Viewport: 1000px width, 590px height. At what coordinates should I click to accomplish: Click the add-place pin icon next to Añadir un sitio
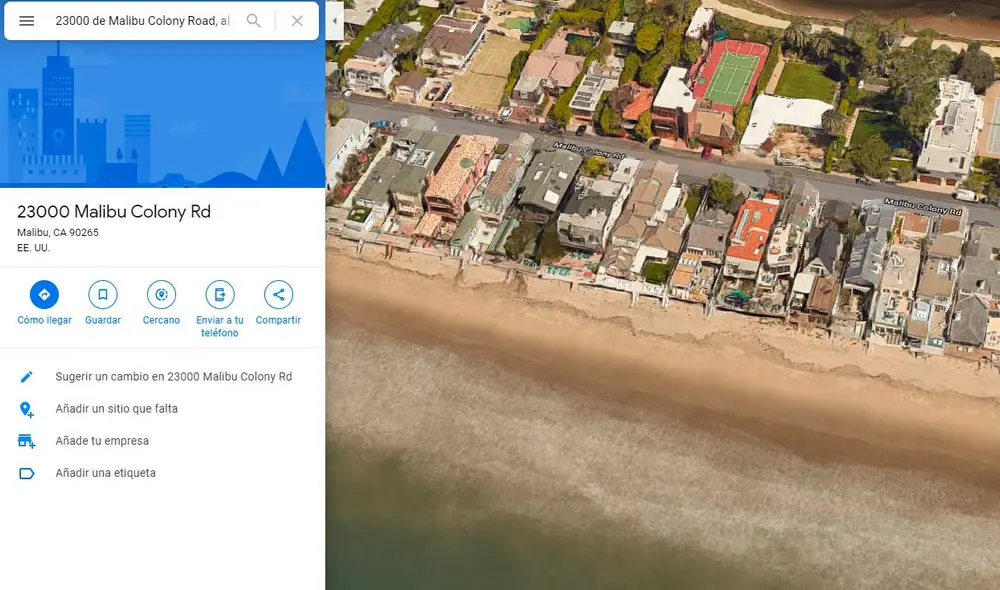[x=27, y=408]
